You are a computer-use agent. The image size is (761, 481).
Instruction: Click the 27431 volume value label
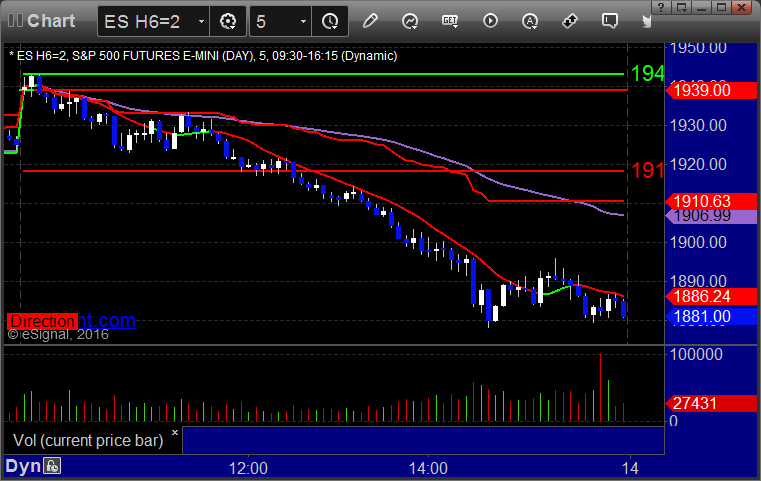click(x=711, y=403)
